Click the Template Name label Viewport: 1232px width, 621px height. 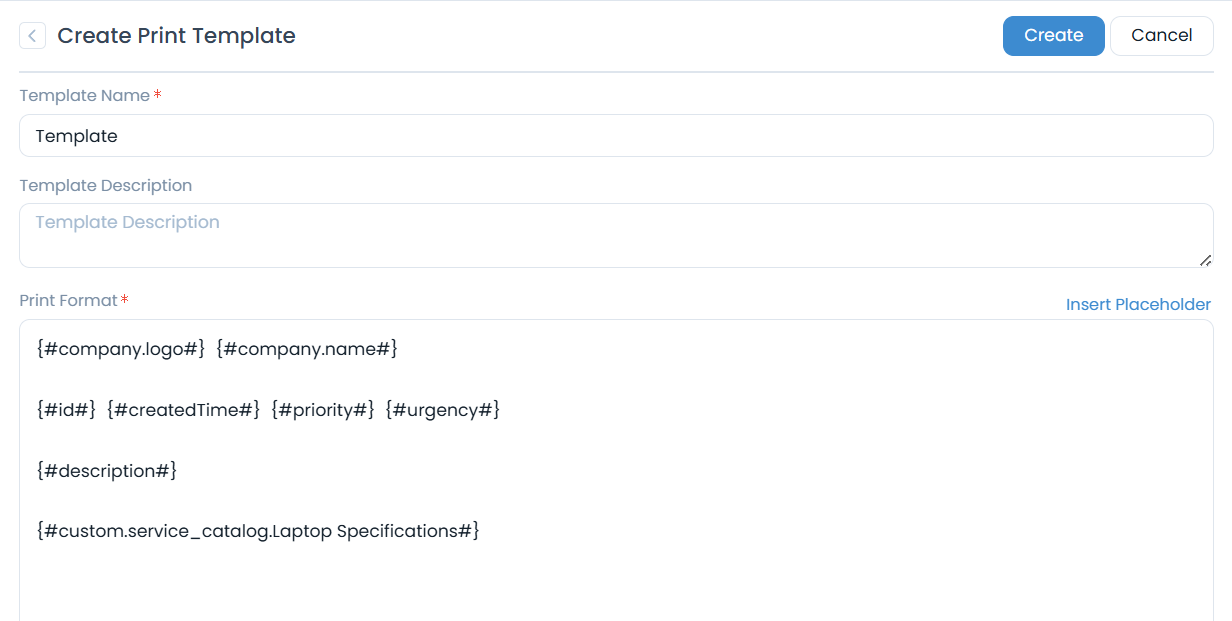coord(84,96)
